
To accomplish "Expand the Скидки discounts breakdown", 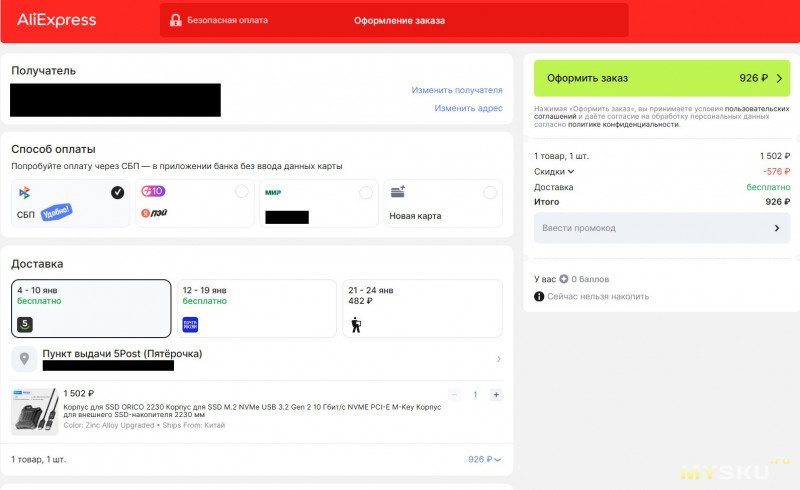I will [555, 171].
